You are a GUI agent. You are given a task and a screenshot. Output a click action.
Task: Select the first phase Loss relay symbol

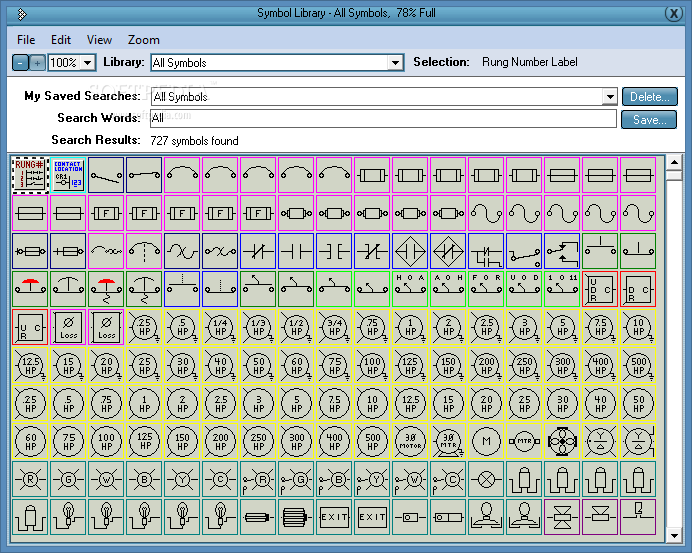68,327
